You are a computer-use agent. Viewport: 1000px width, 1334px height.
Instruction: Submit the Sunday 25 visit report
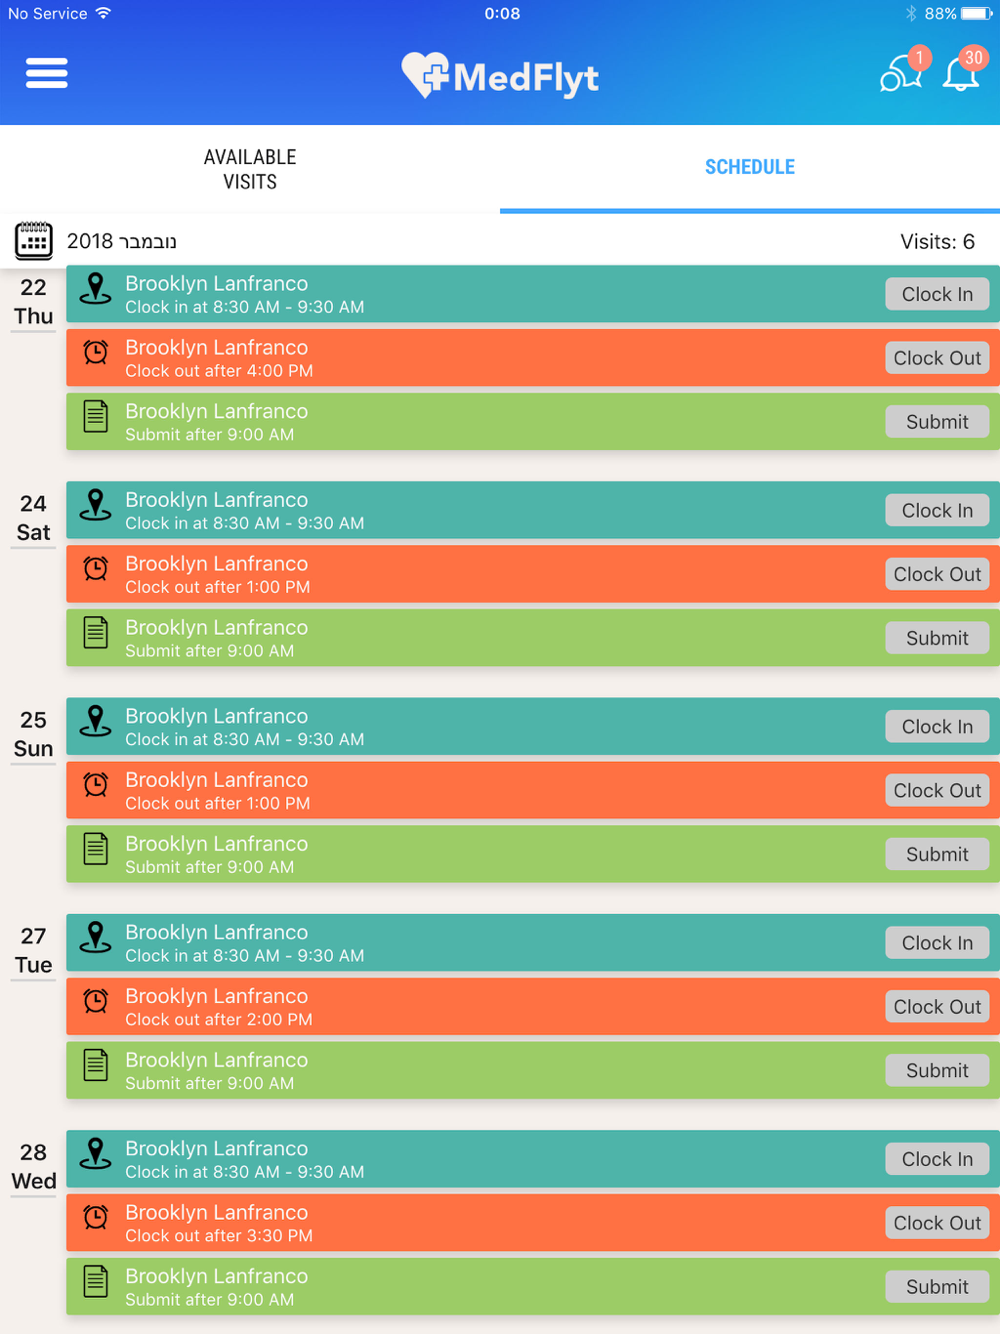pyautogui.click(x=937, y=854)
